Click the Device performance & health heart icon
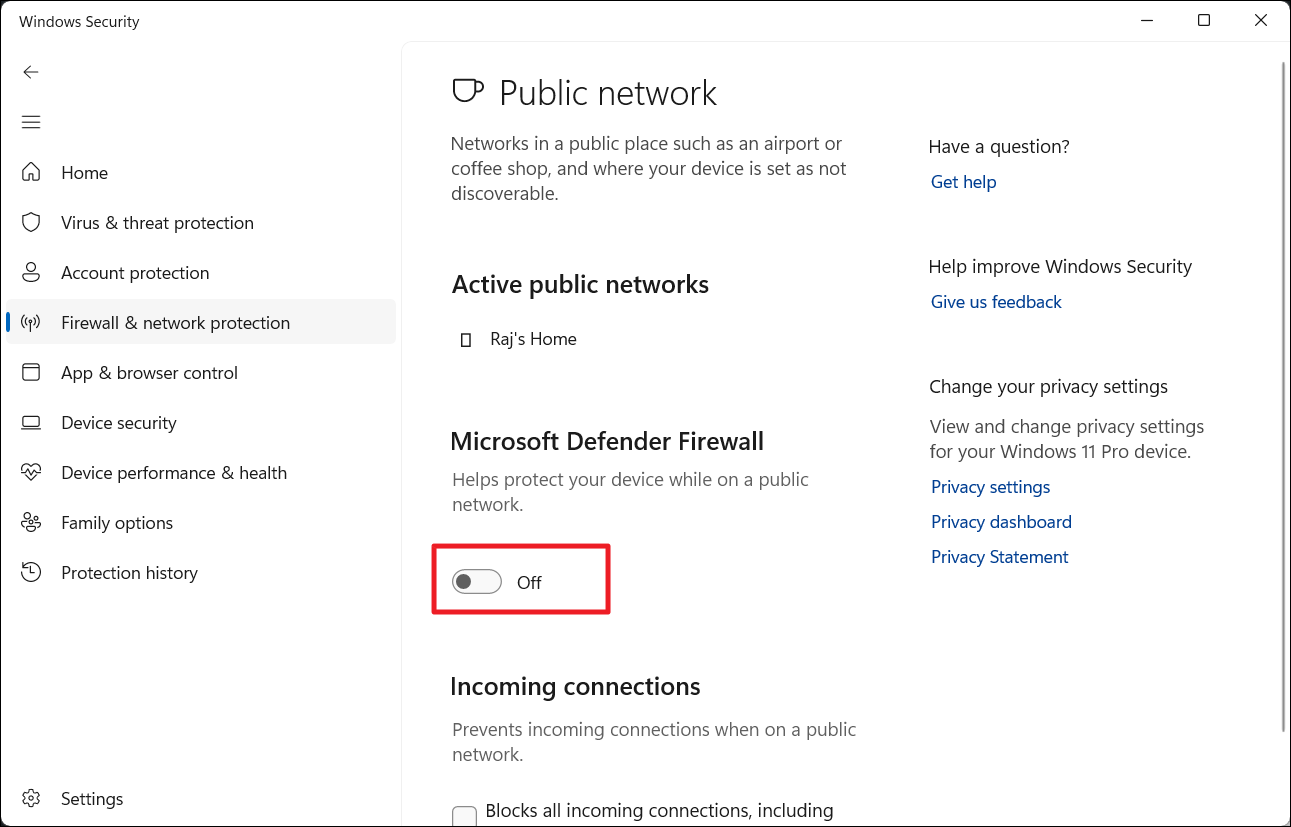 coord(31,472)
